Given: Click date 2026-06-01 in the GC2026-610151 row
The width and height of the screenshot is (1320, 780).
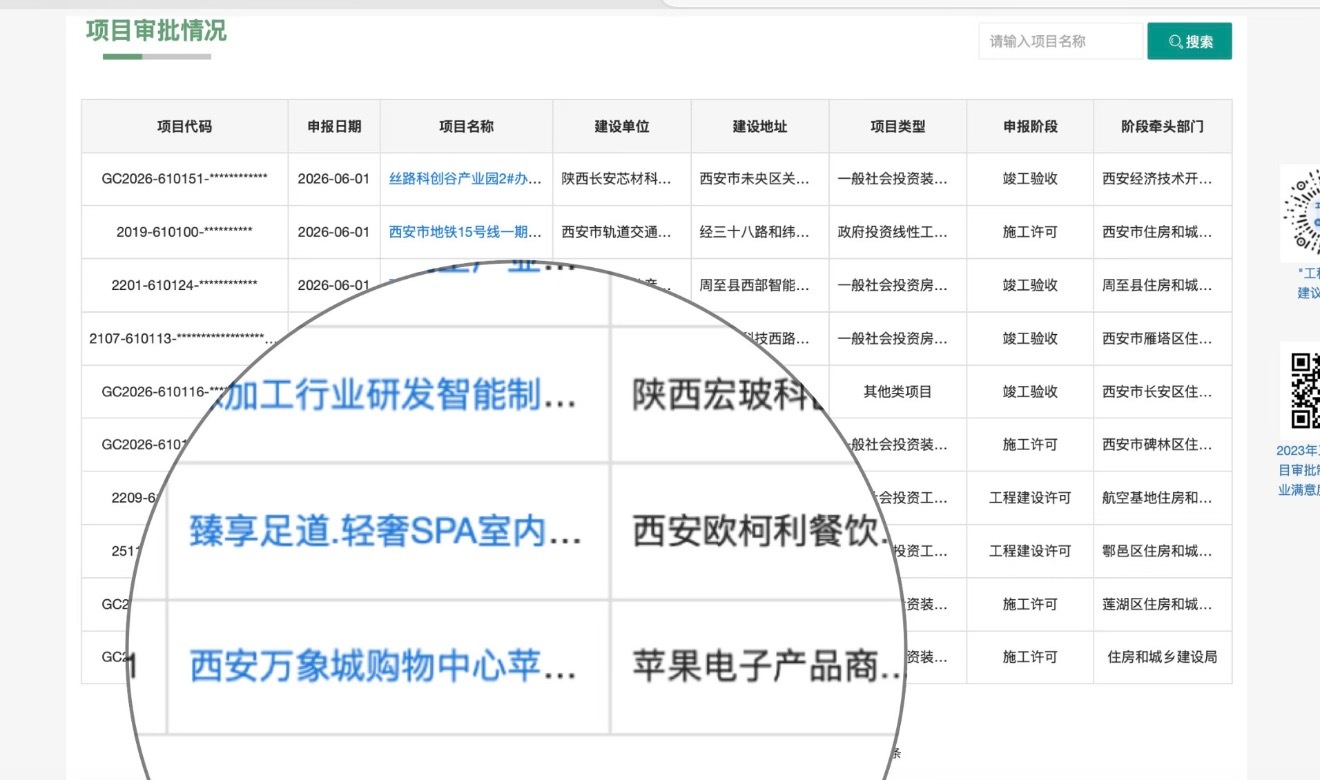Looking at the screenshot, I should [x=334, y=179].
